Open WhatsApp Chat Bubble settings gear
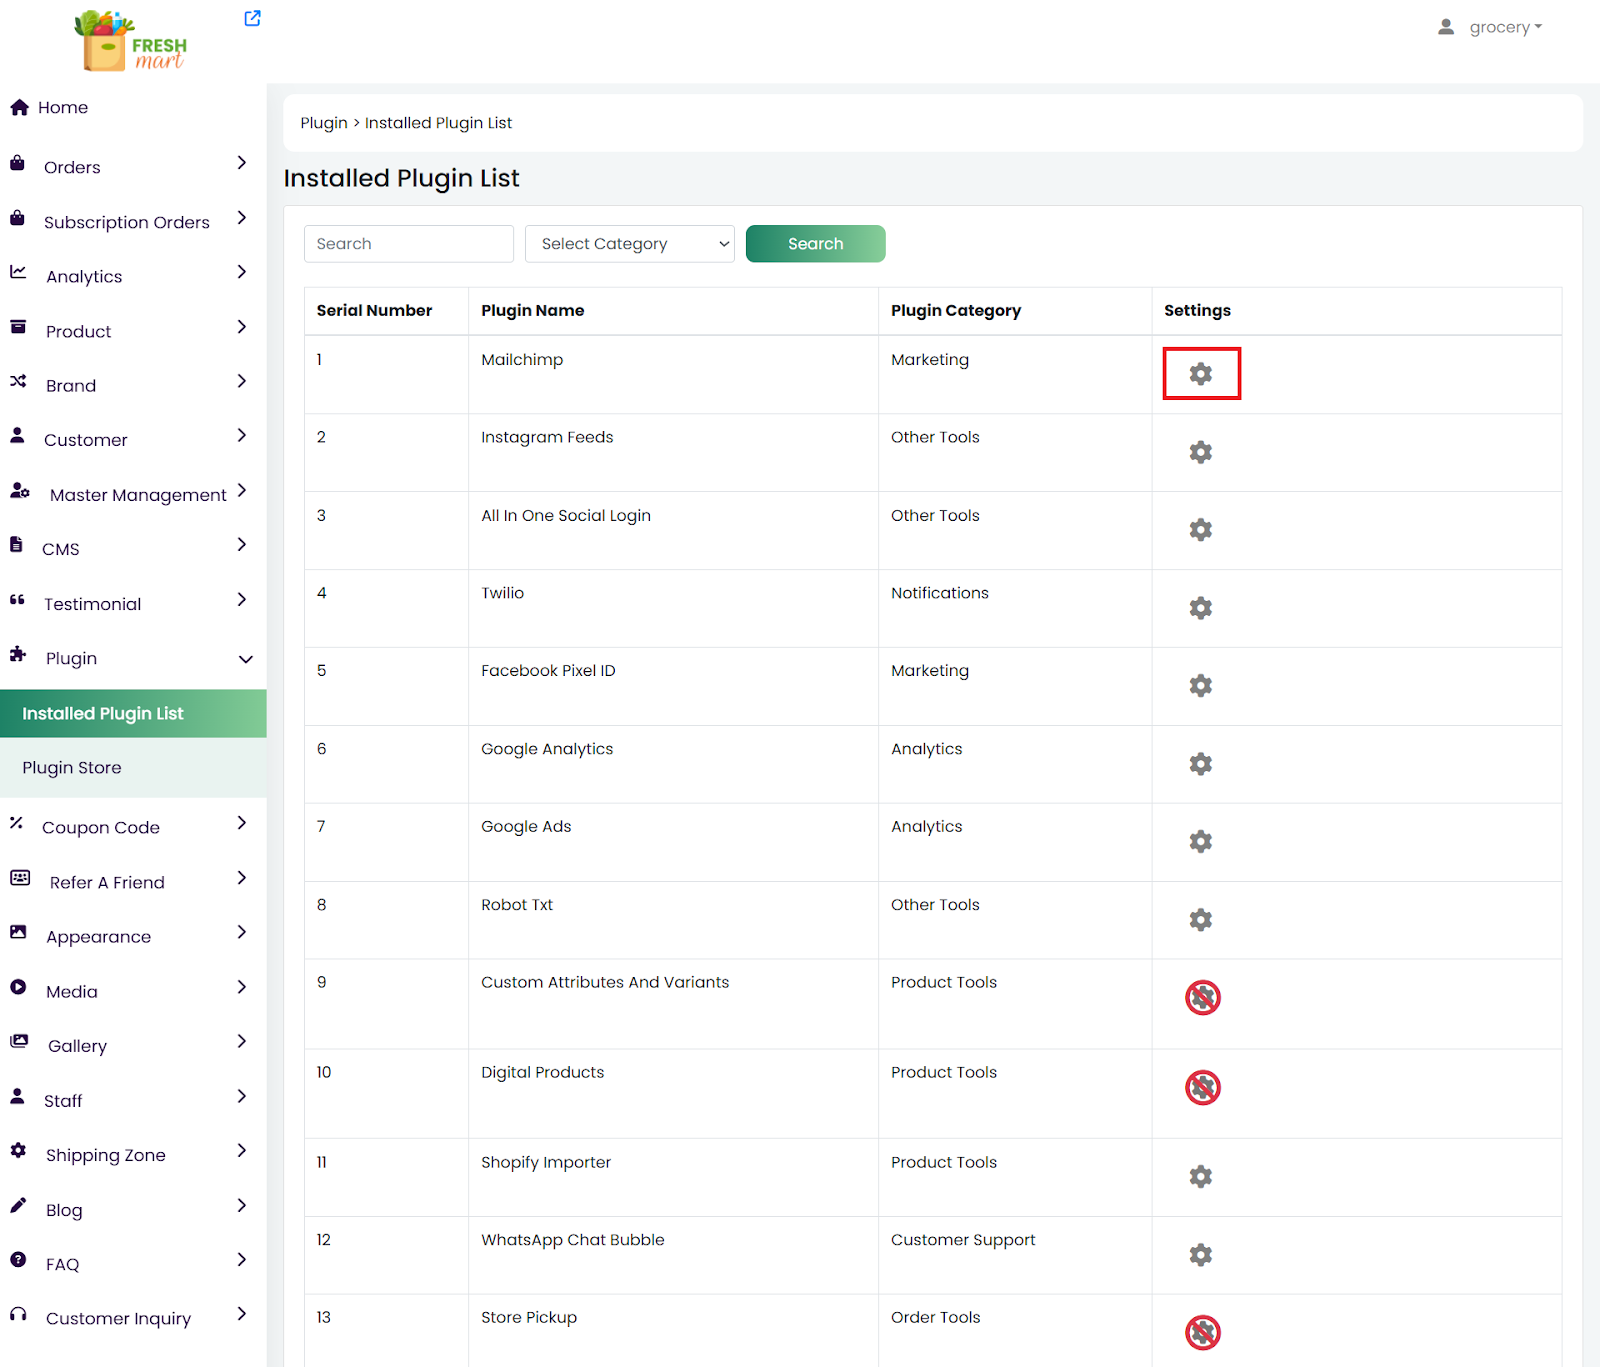 [1200, 1255]
